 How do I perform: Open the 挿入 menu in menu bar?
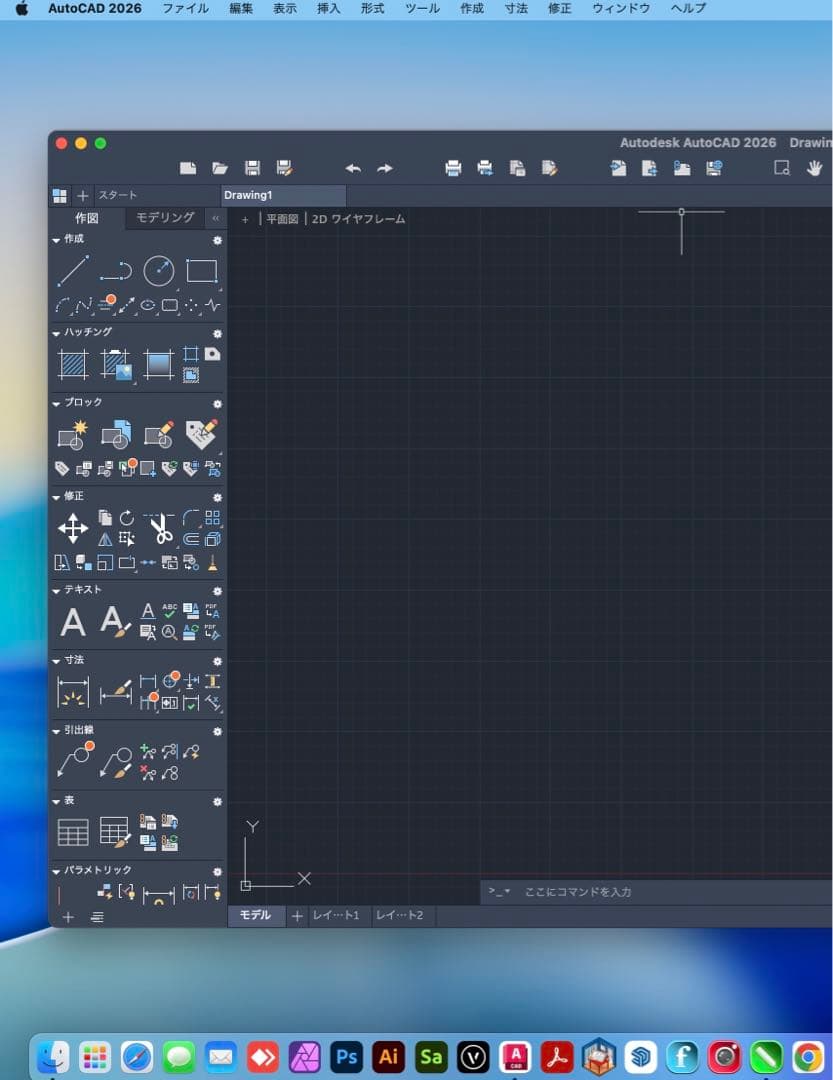click(328, 8)
